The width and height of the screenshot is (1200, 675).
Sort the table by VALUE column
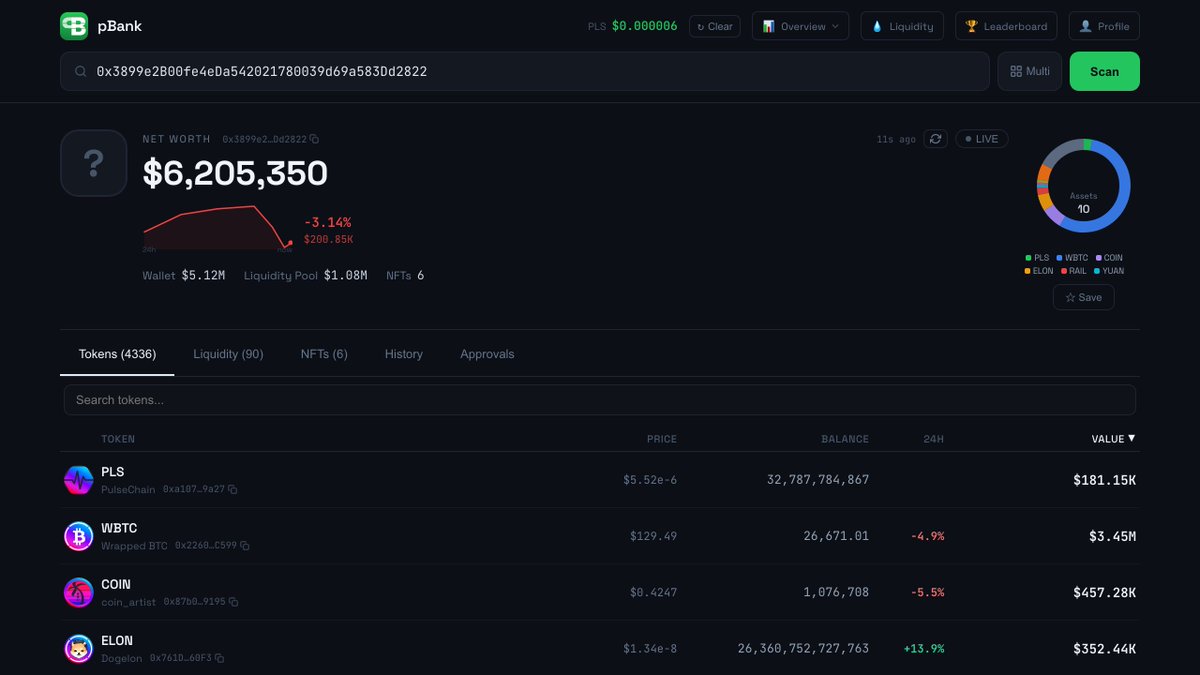coord(1113,439)
